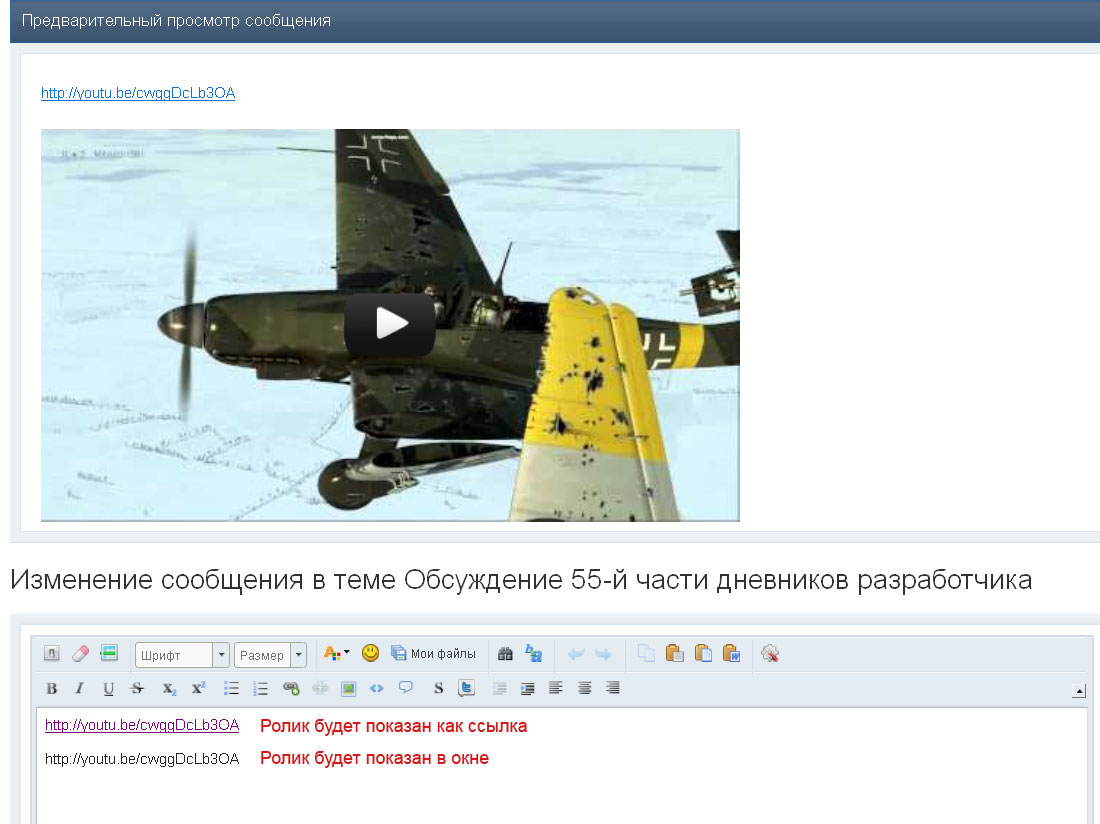Toggle bold formatting
The image size is (1100, 824).
pos(51,689)
